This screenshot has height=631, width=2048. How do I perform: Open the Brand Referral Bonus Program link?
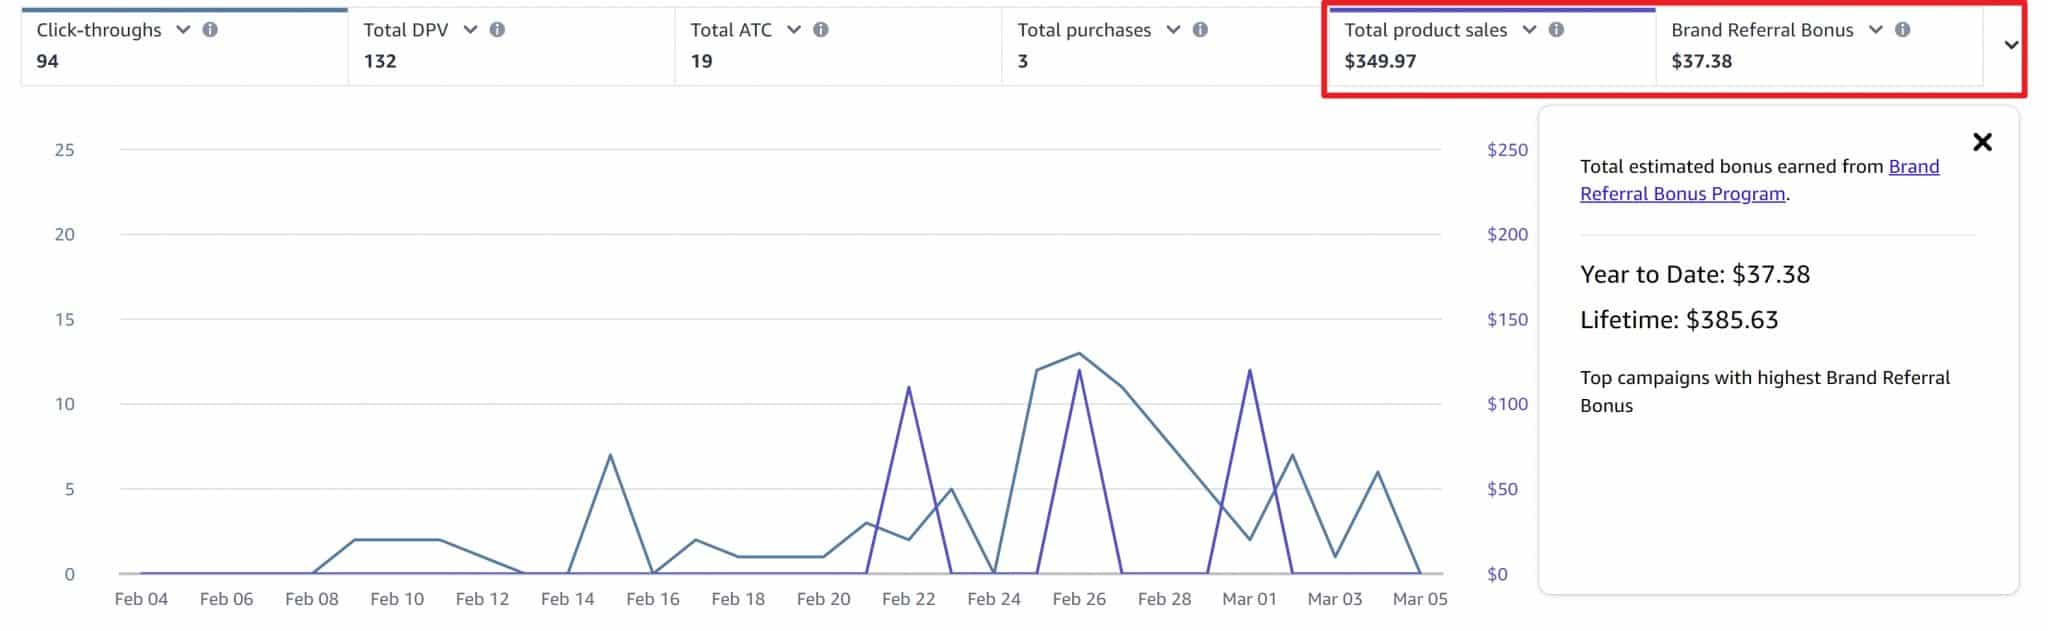(x=1682, y=194)
